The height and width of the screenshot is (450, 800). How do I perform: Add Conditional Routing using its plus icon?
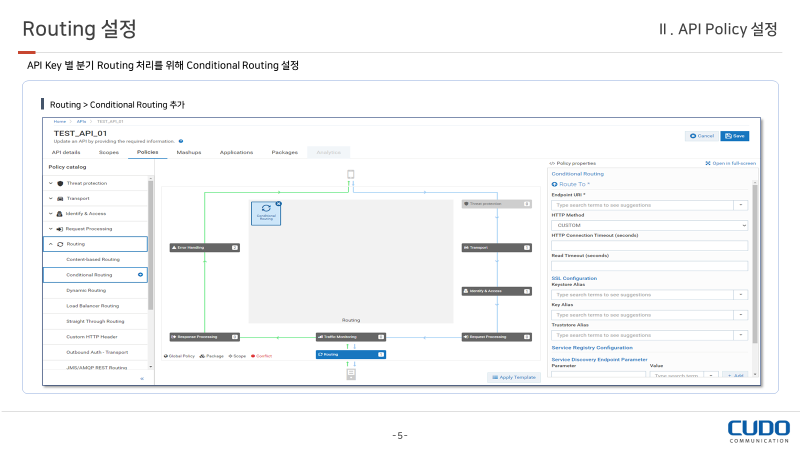click(x=140, y=274)
